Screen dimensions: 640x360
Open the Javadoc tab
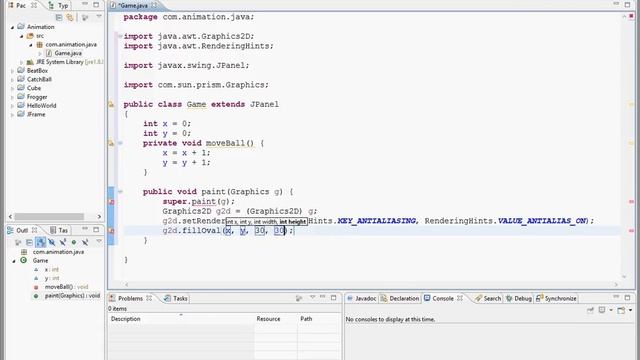362,298
